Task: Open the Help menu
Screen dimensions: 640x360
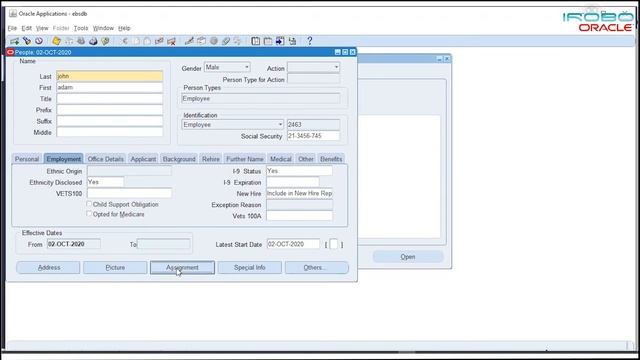Action: click(x=124, y=28)
